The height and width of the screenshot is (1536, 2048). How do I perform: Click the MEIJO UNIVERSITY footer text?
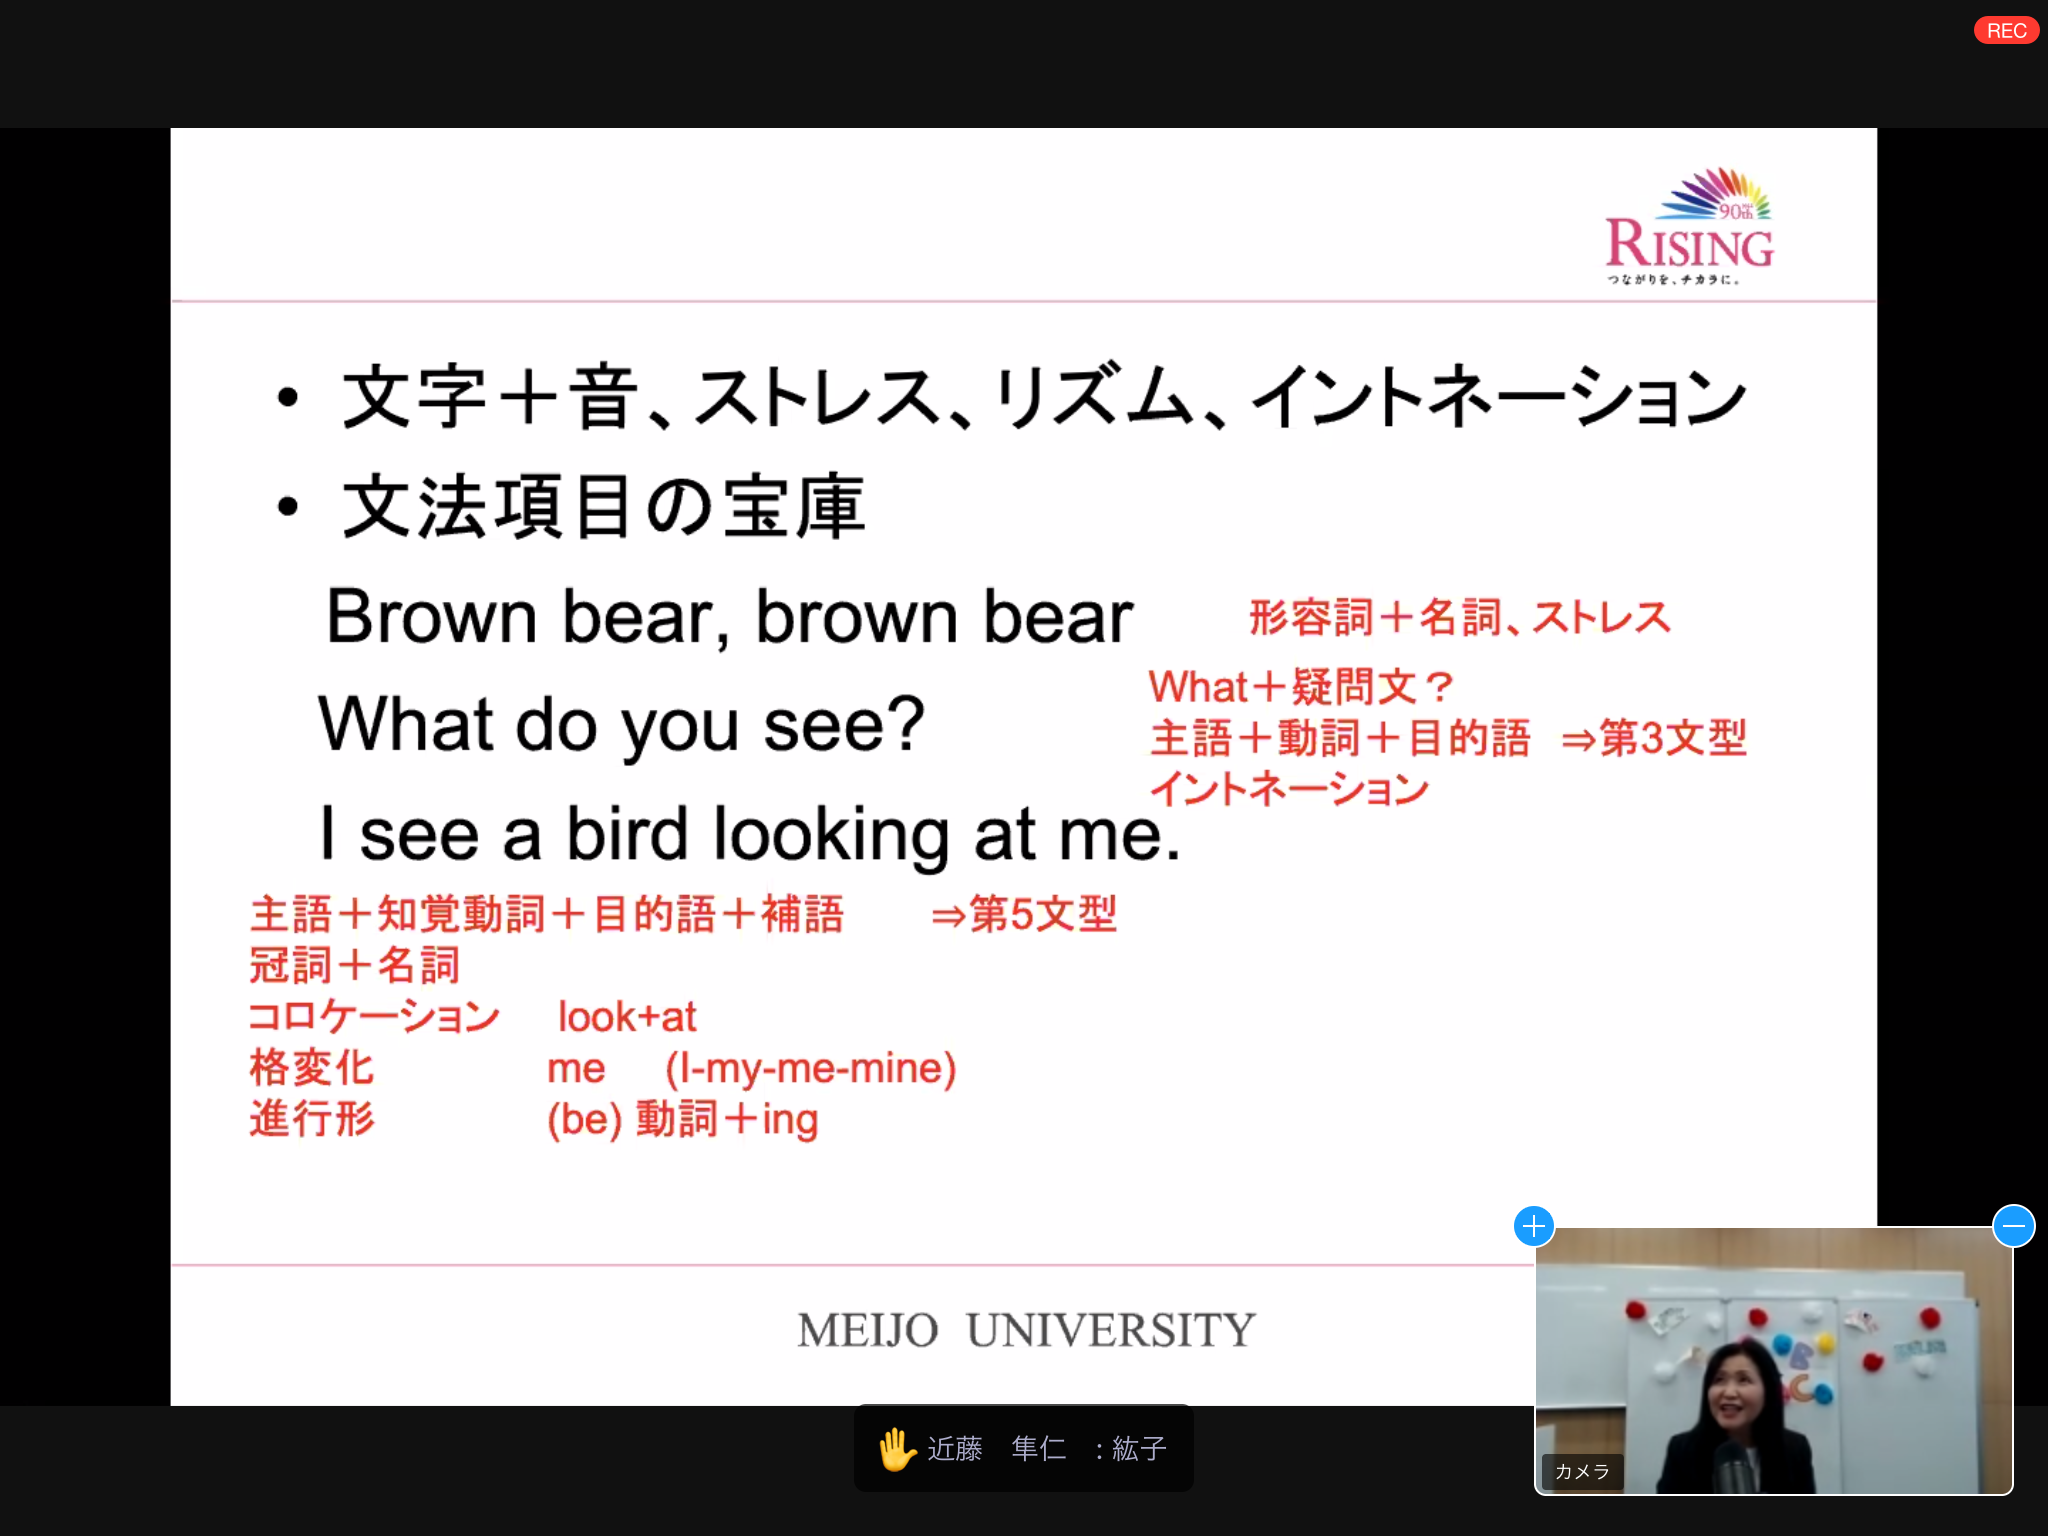point(1026,1331)
